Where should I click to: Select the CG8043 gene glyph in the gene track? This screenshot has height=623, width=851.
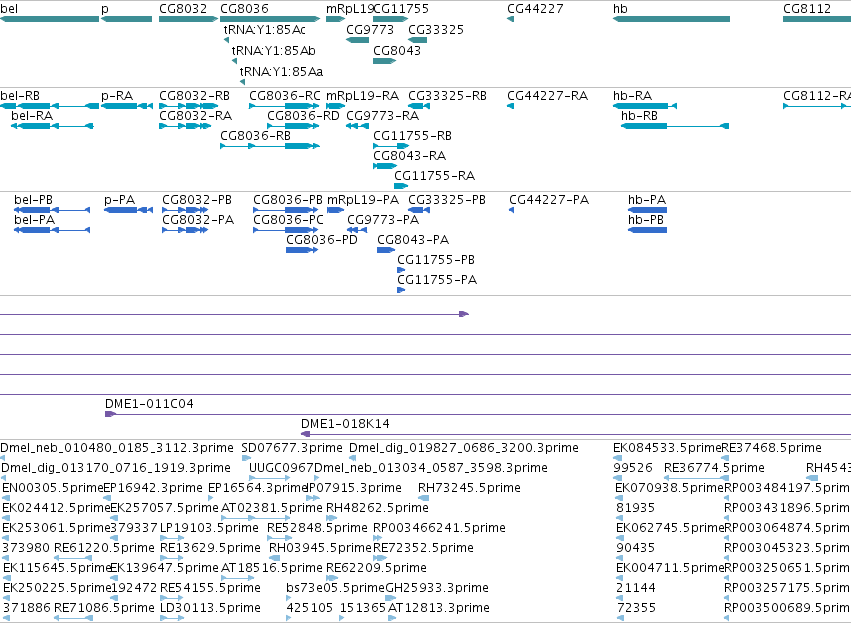click(385, 61)
